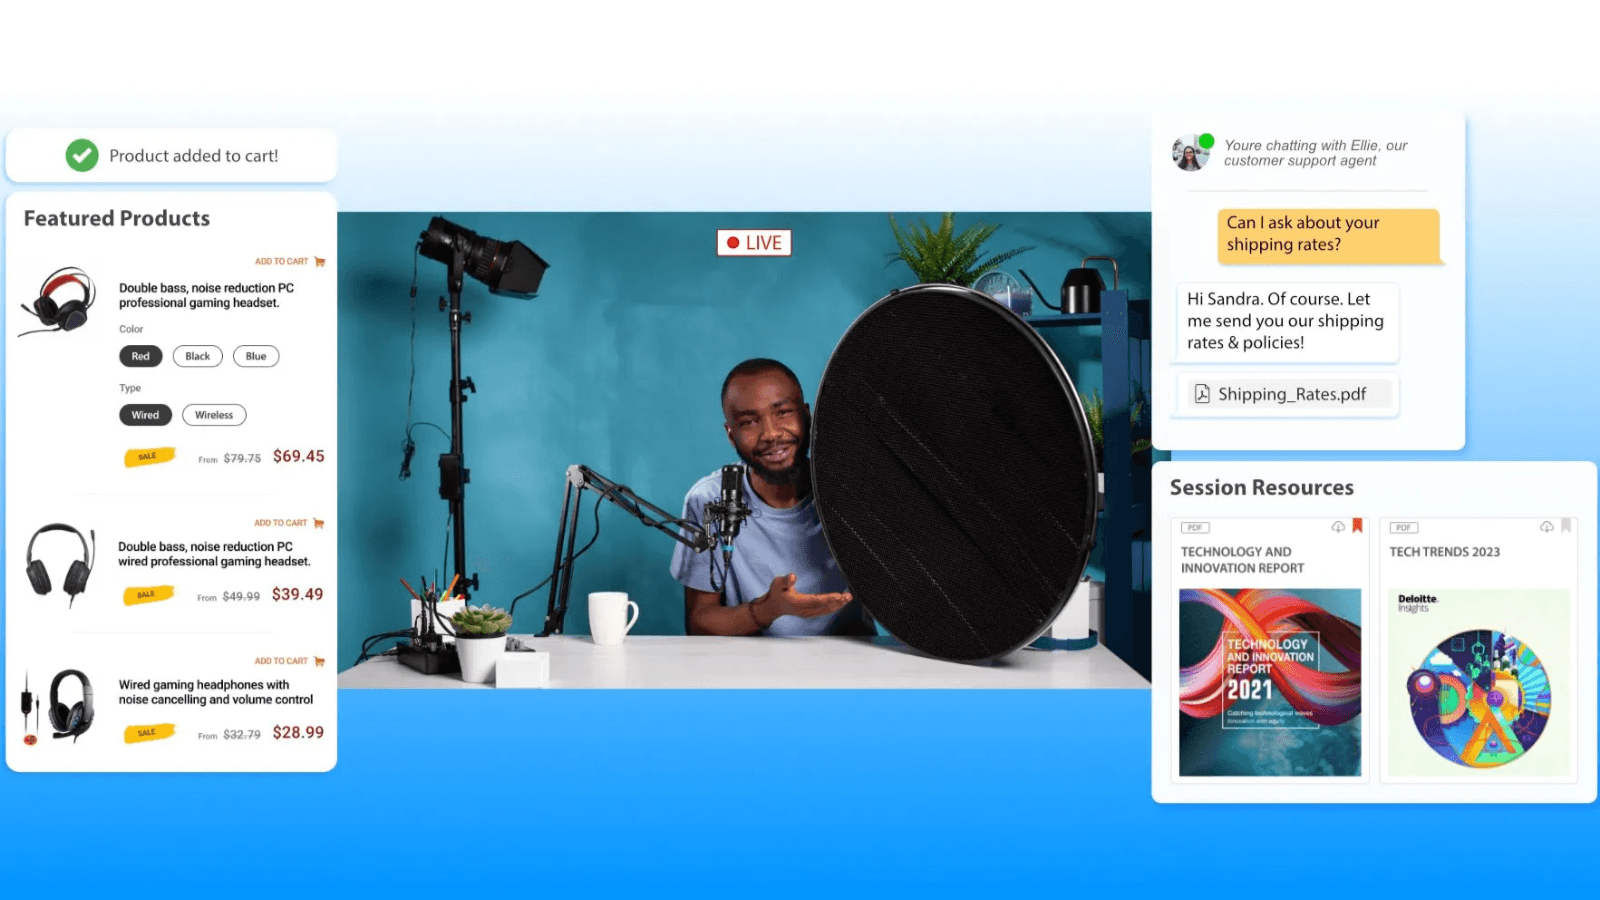
Task: Open the Deloitte Tech Trends 2023 cover
Action: [1478, 682]
